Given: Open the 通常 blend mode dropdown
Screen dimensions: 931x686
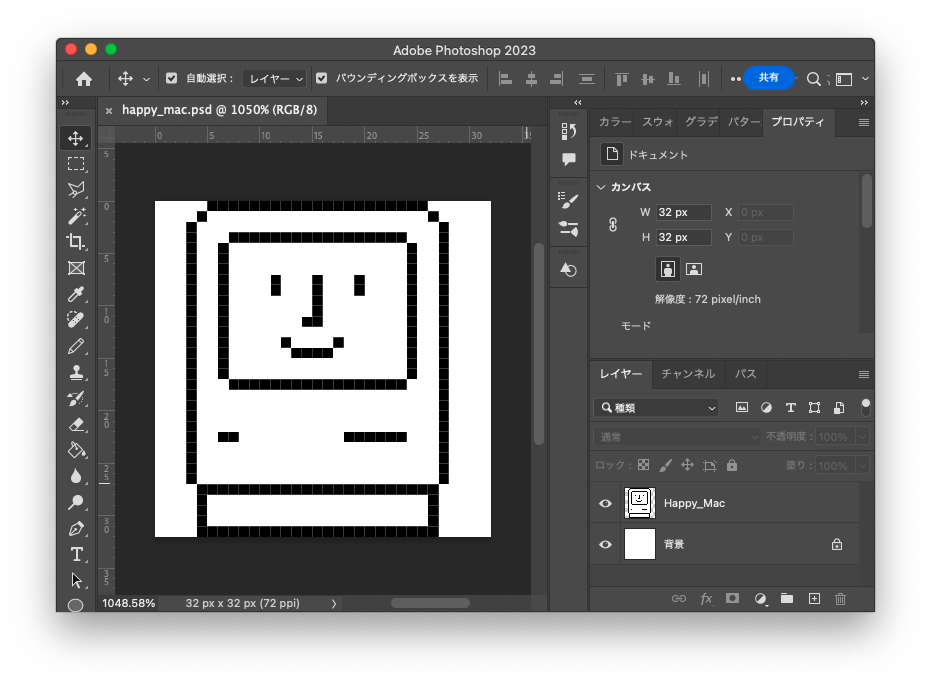Looking at the screenshot, I should click(677, 437).
